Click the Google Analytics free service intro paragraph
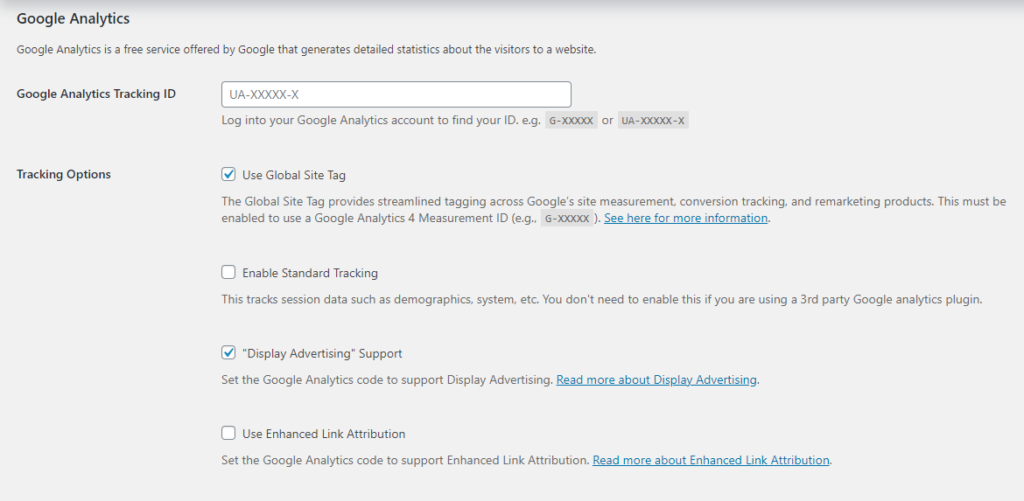The image size is (1024, 501). [x=306, y=50]
